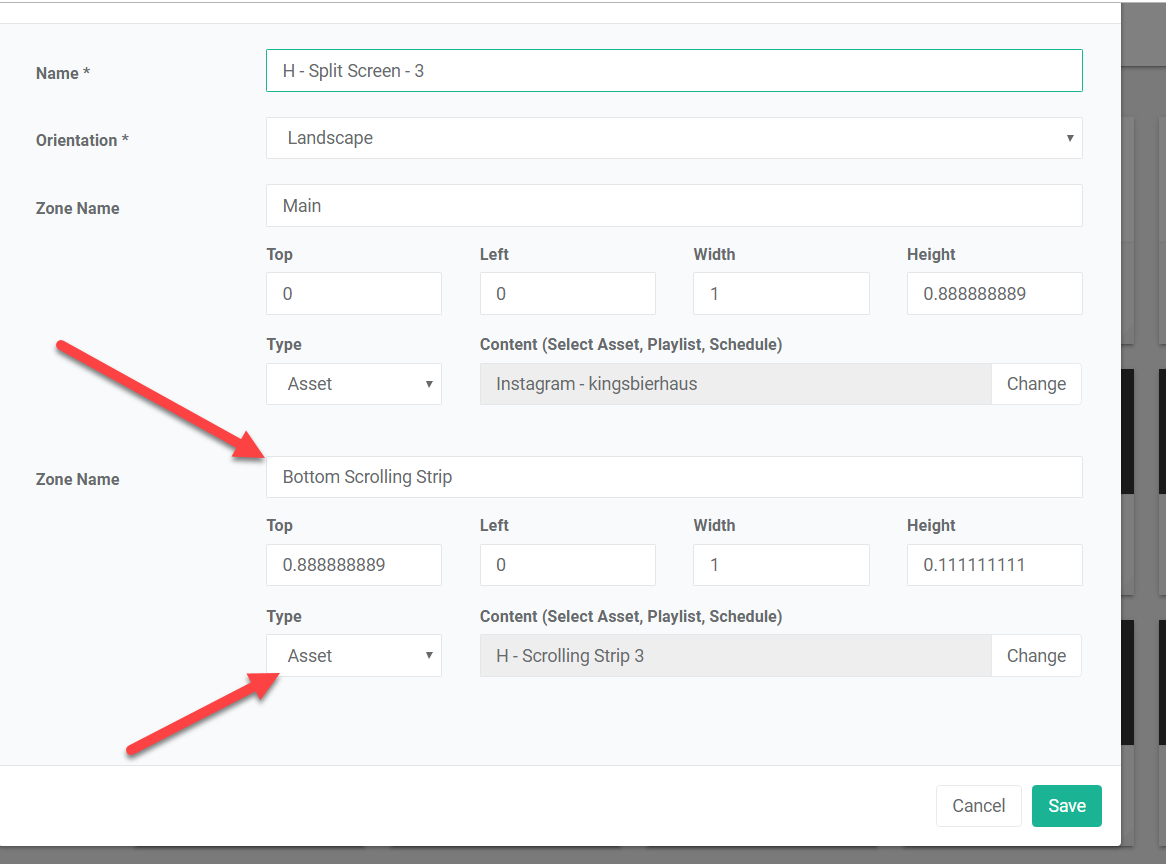Click the Left field of Bottom Scrolling Strip zone

[567, 565]
